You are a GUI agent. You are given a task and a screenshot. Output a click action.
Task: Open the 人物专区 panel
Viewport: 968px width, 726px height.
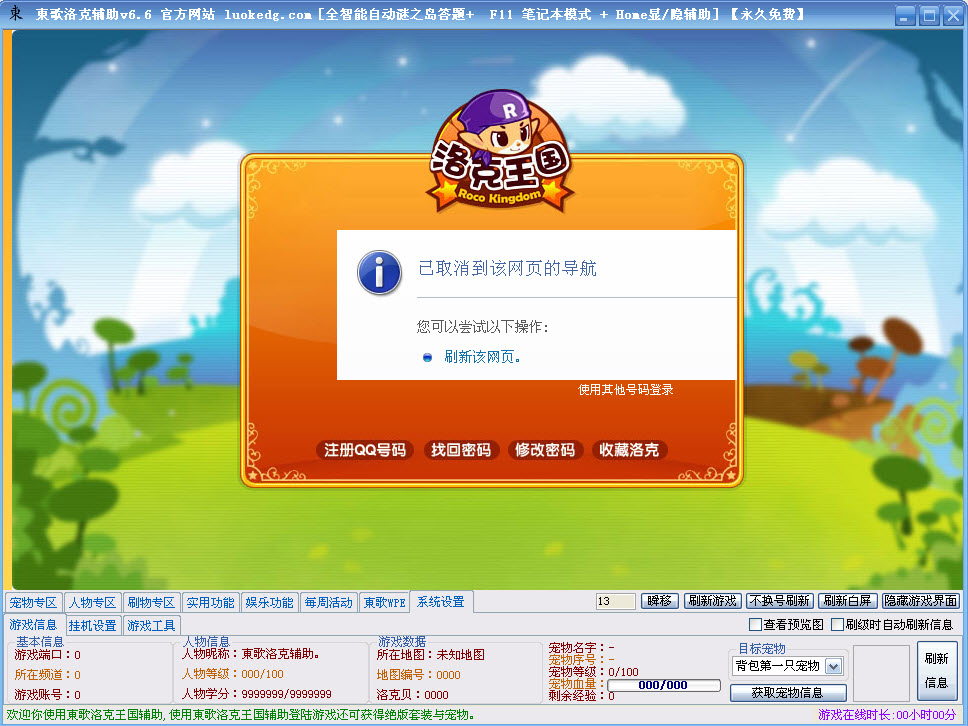pos(92,602)
